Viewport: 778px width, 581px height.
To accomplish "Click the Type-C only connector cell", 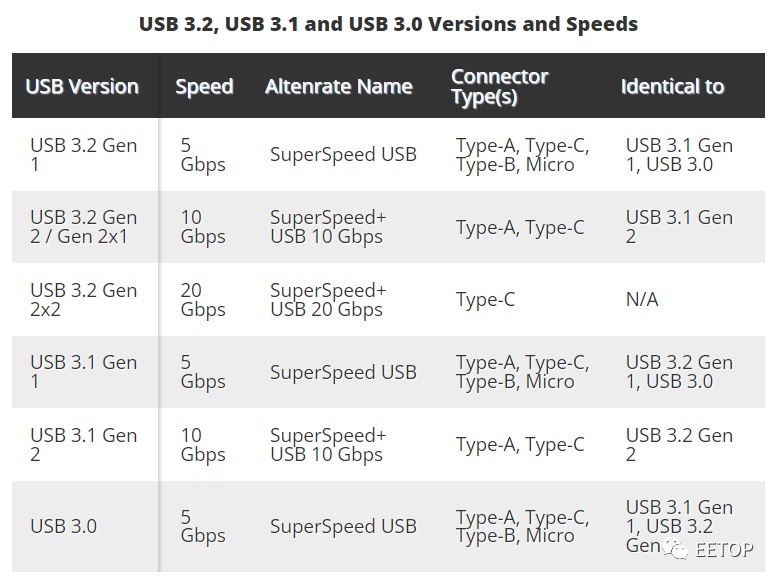I will pos(485,300).
